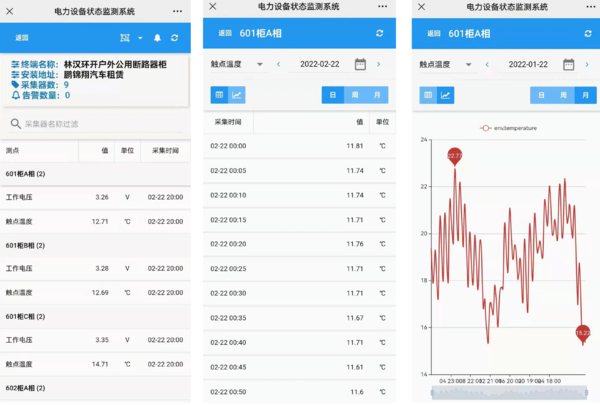The image size is (600, 405).
Task: Open 工作电压 row with value 3.26
Action: pyautogui.click(x=95, y=197)
